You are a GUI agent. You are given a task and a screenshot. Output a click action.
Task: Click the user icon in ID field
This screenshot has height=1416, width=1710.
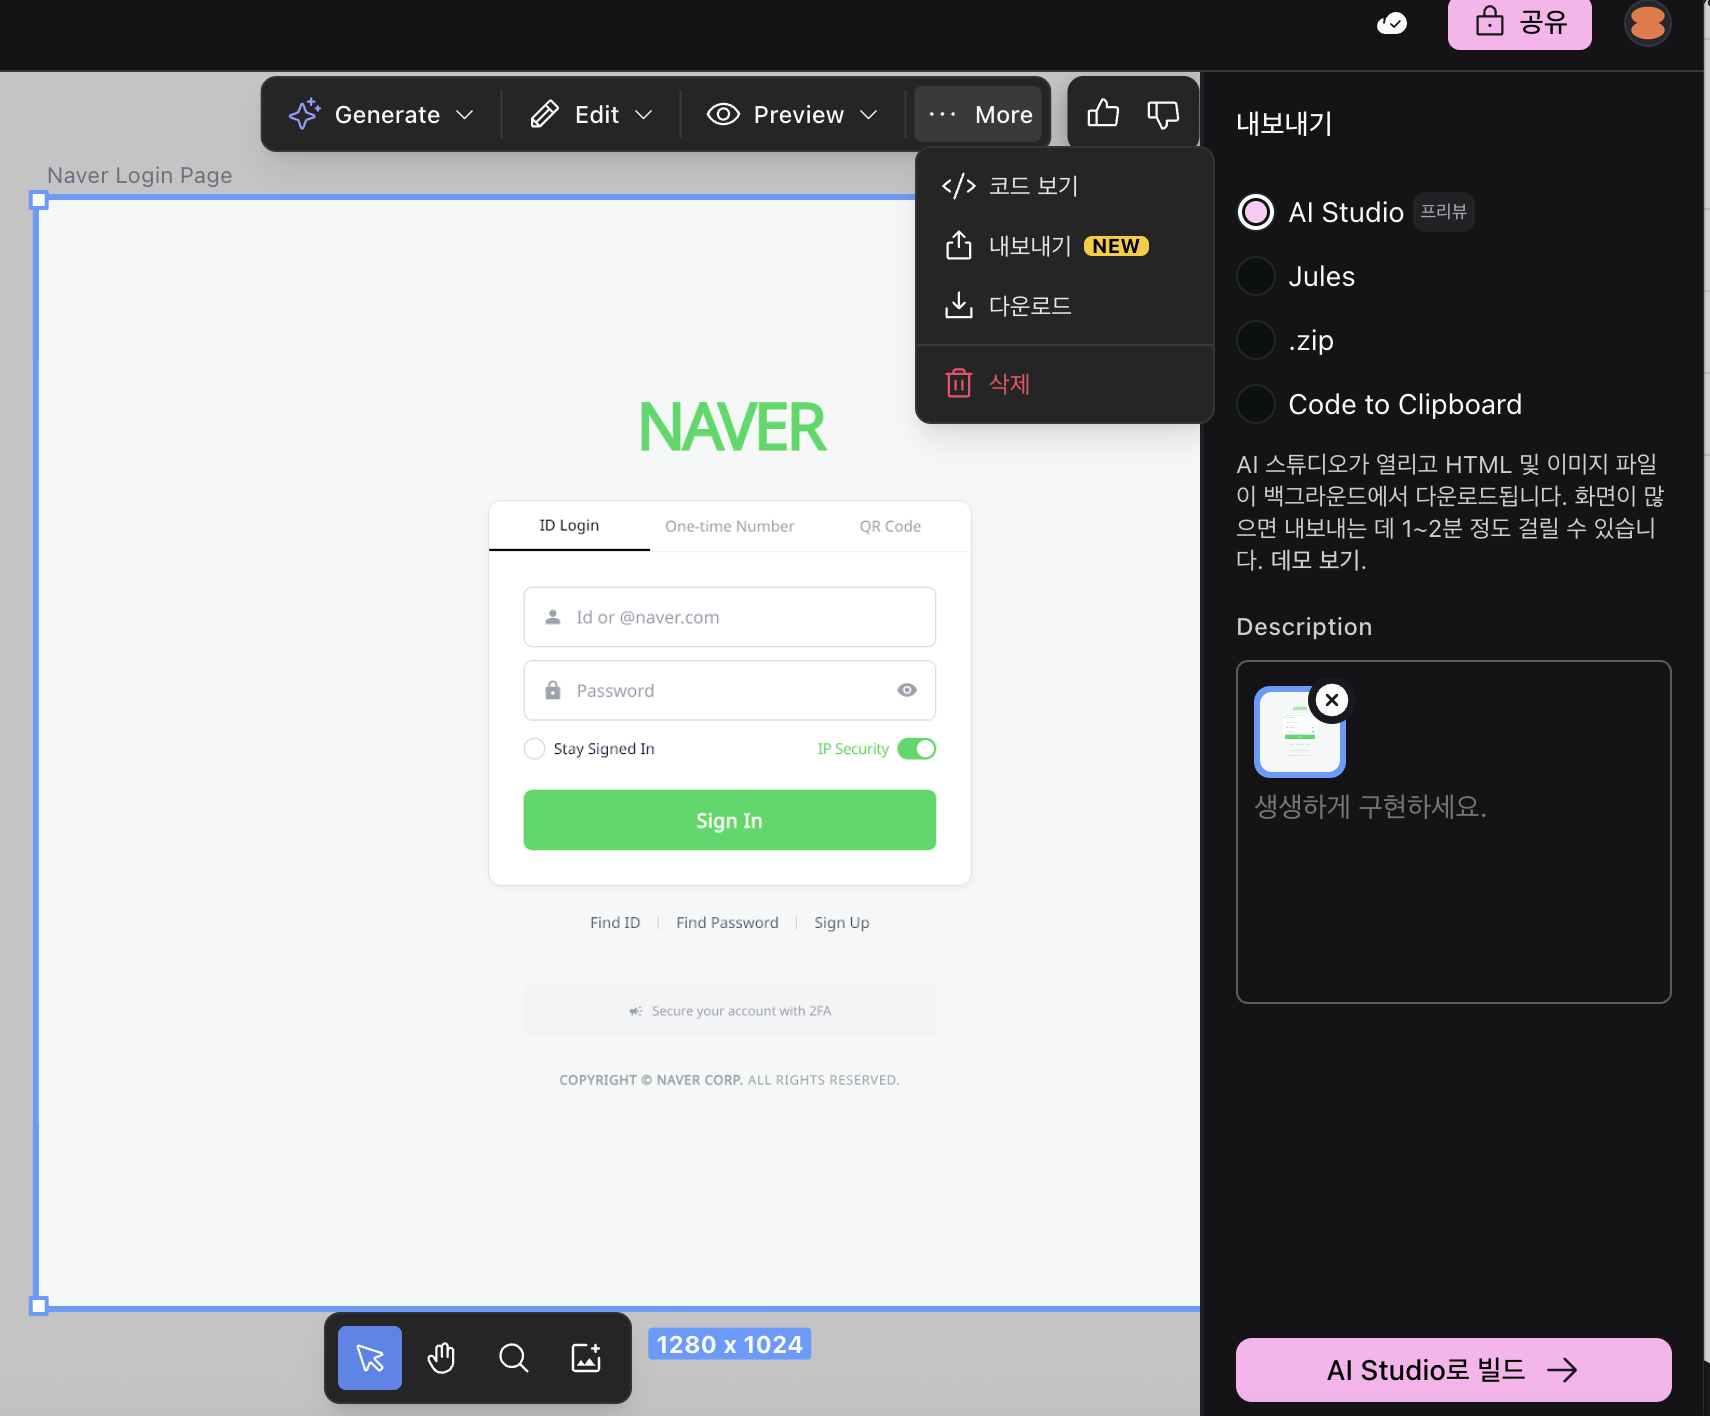point(553,617)
